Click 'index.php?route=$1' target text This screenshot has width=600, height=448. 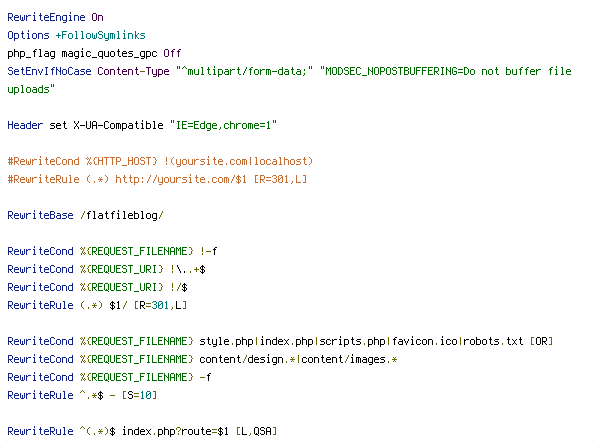point(175,431)
